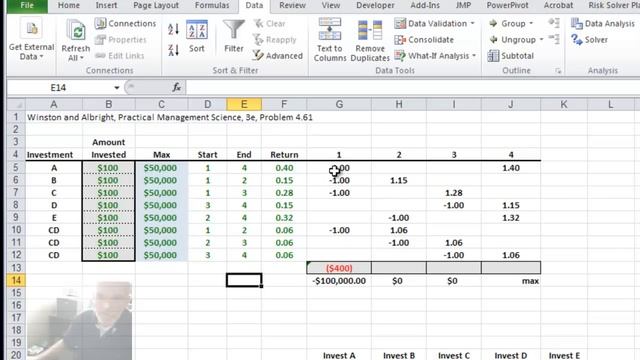Switch to the Insert tab
This screenshot has width=640, height=360.
[106, 5]
